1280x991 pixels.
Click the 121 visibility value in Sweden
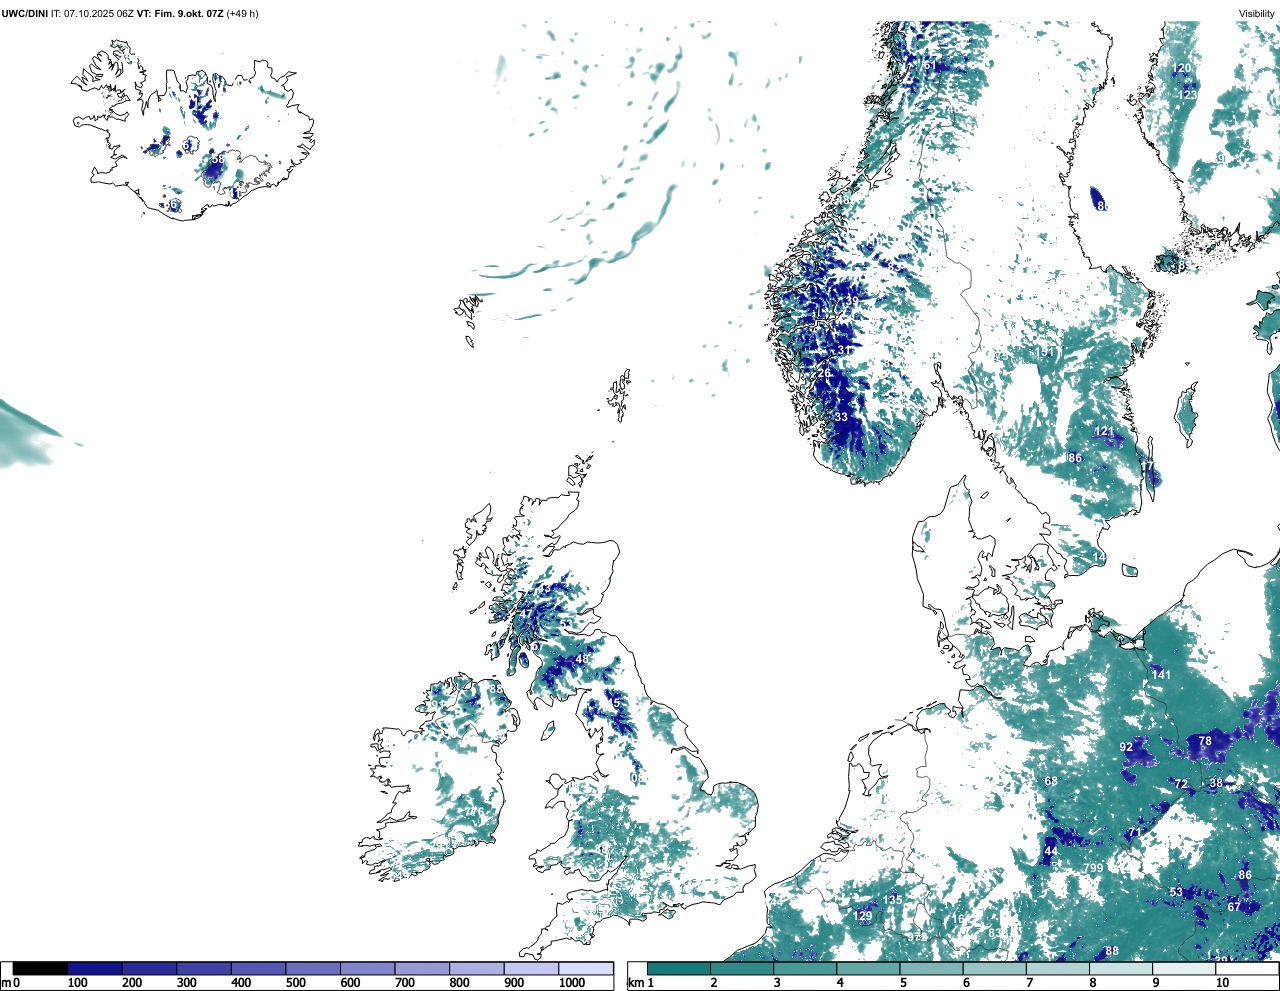click(x=1104, y=432)
